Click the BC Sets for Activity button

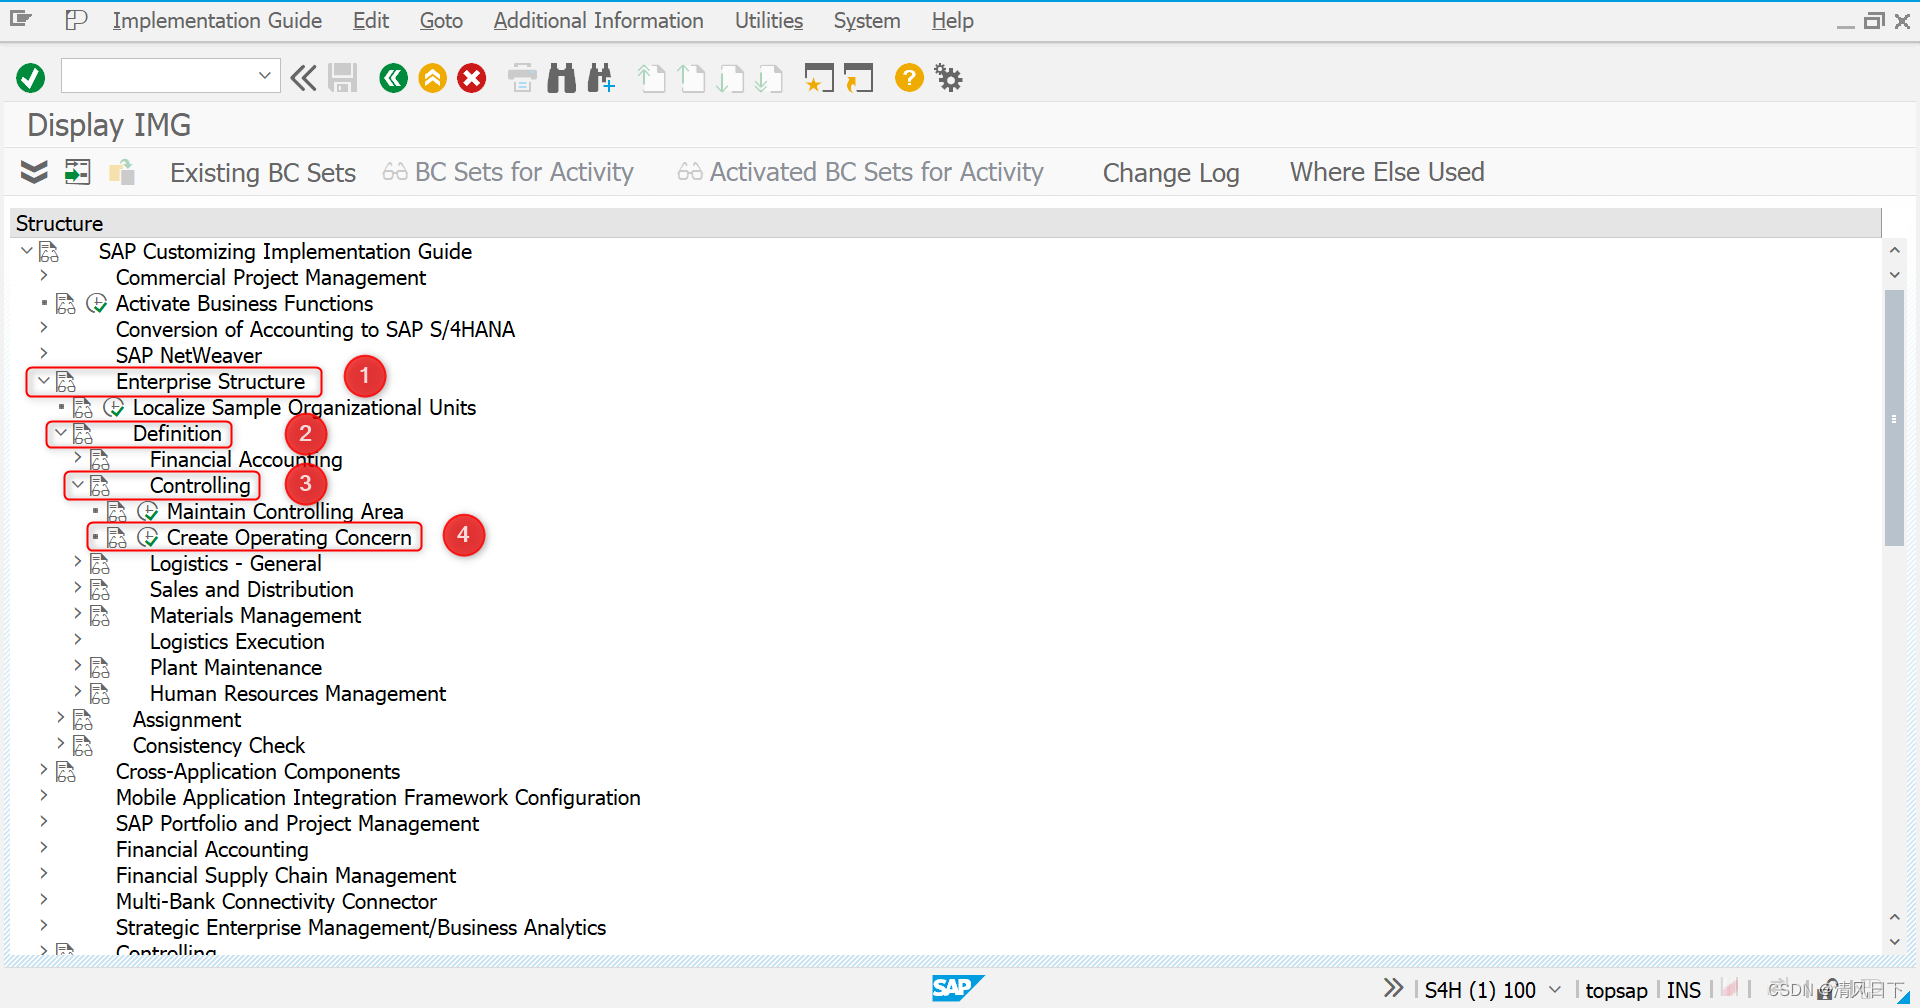pyautogui.click(x=508, y=172)
